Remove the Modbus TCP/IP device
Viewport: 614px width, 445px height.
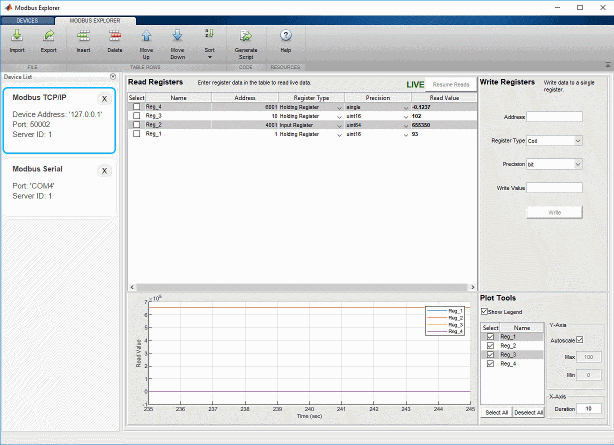[104, 99]
